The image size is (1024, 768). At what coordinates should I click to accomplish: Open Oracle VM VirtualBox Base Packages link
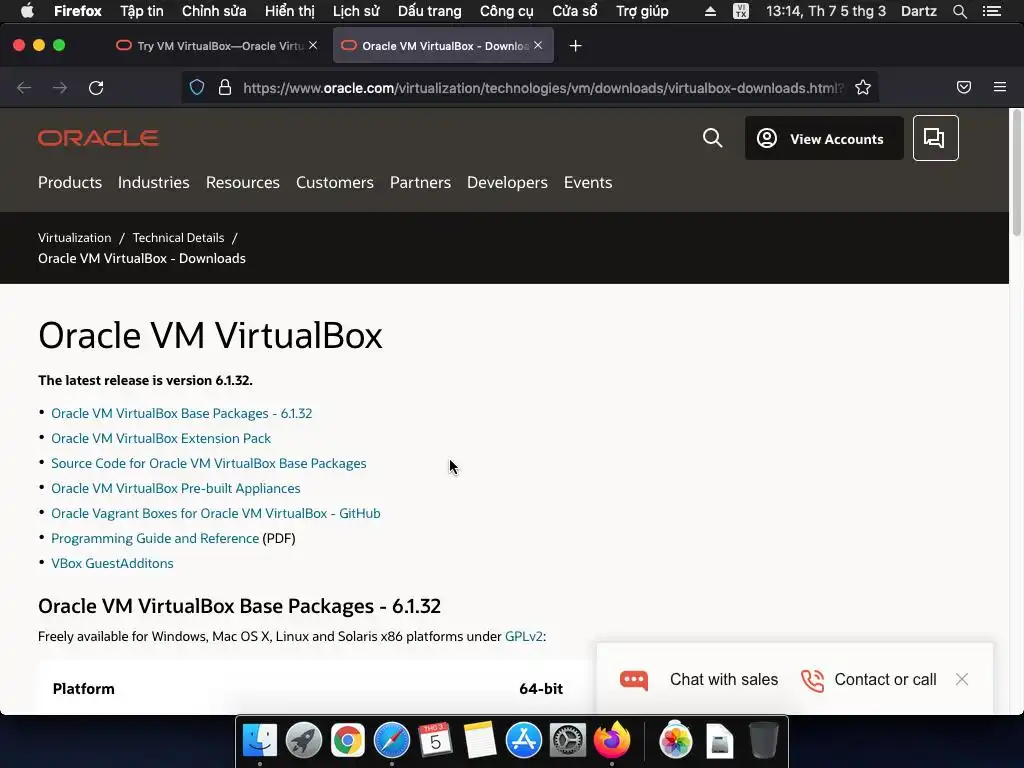(182, 413)
